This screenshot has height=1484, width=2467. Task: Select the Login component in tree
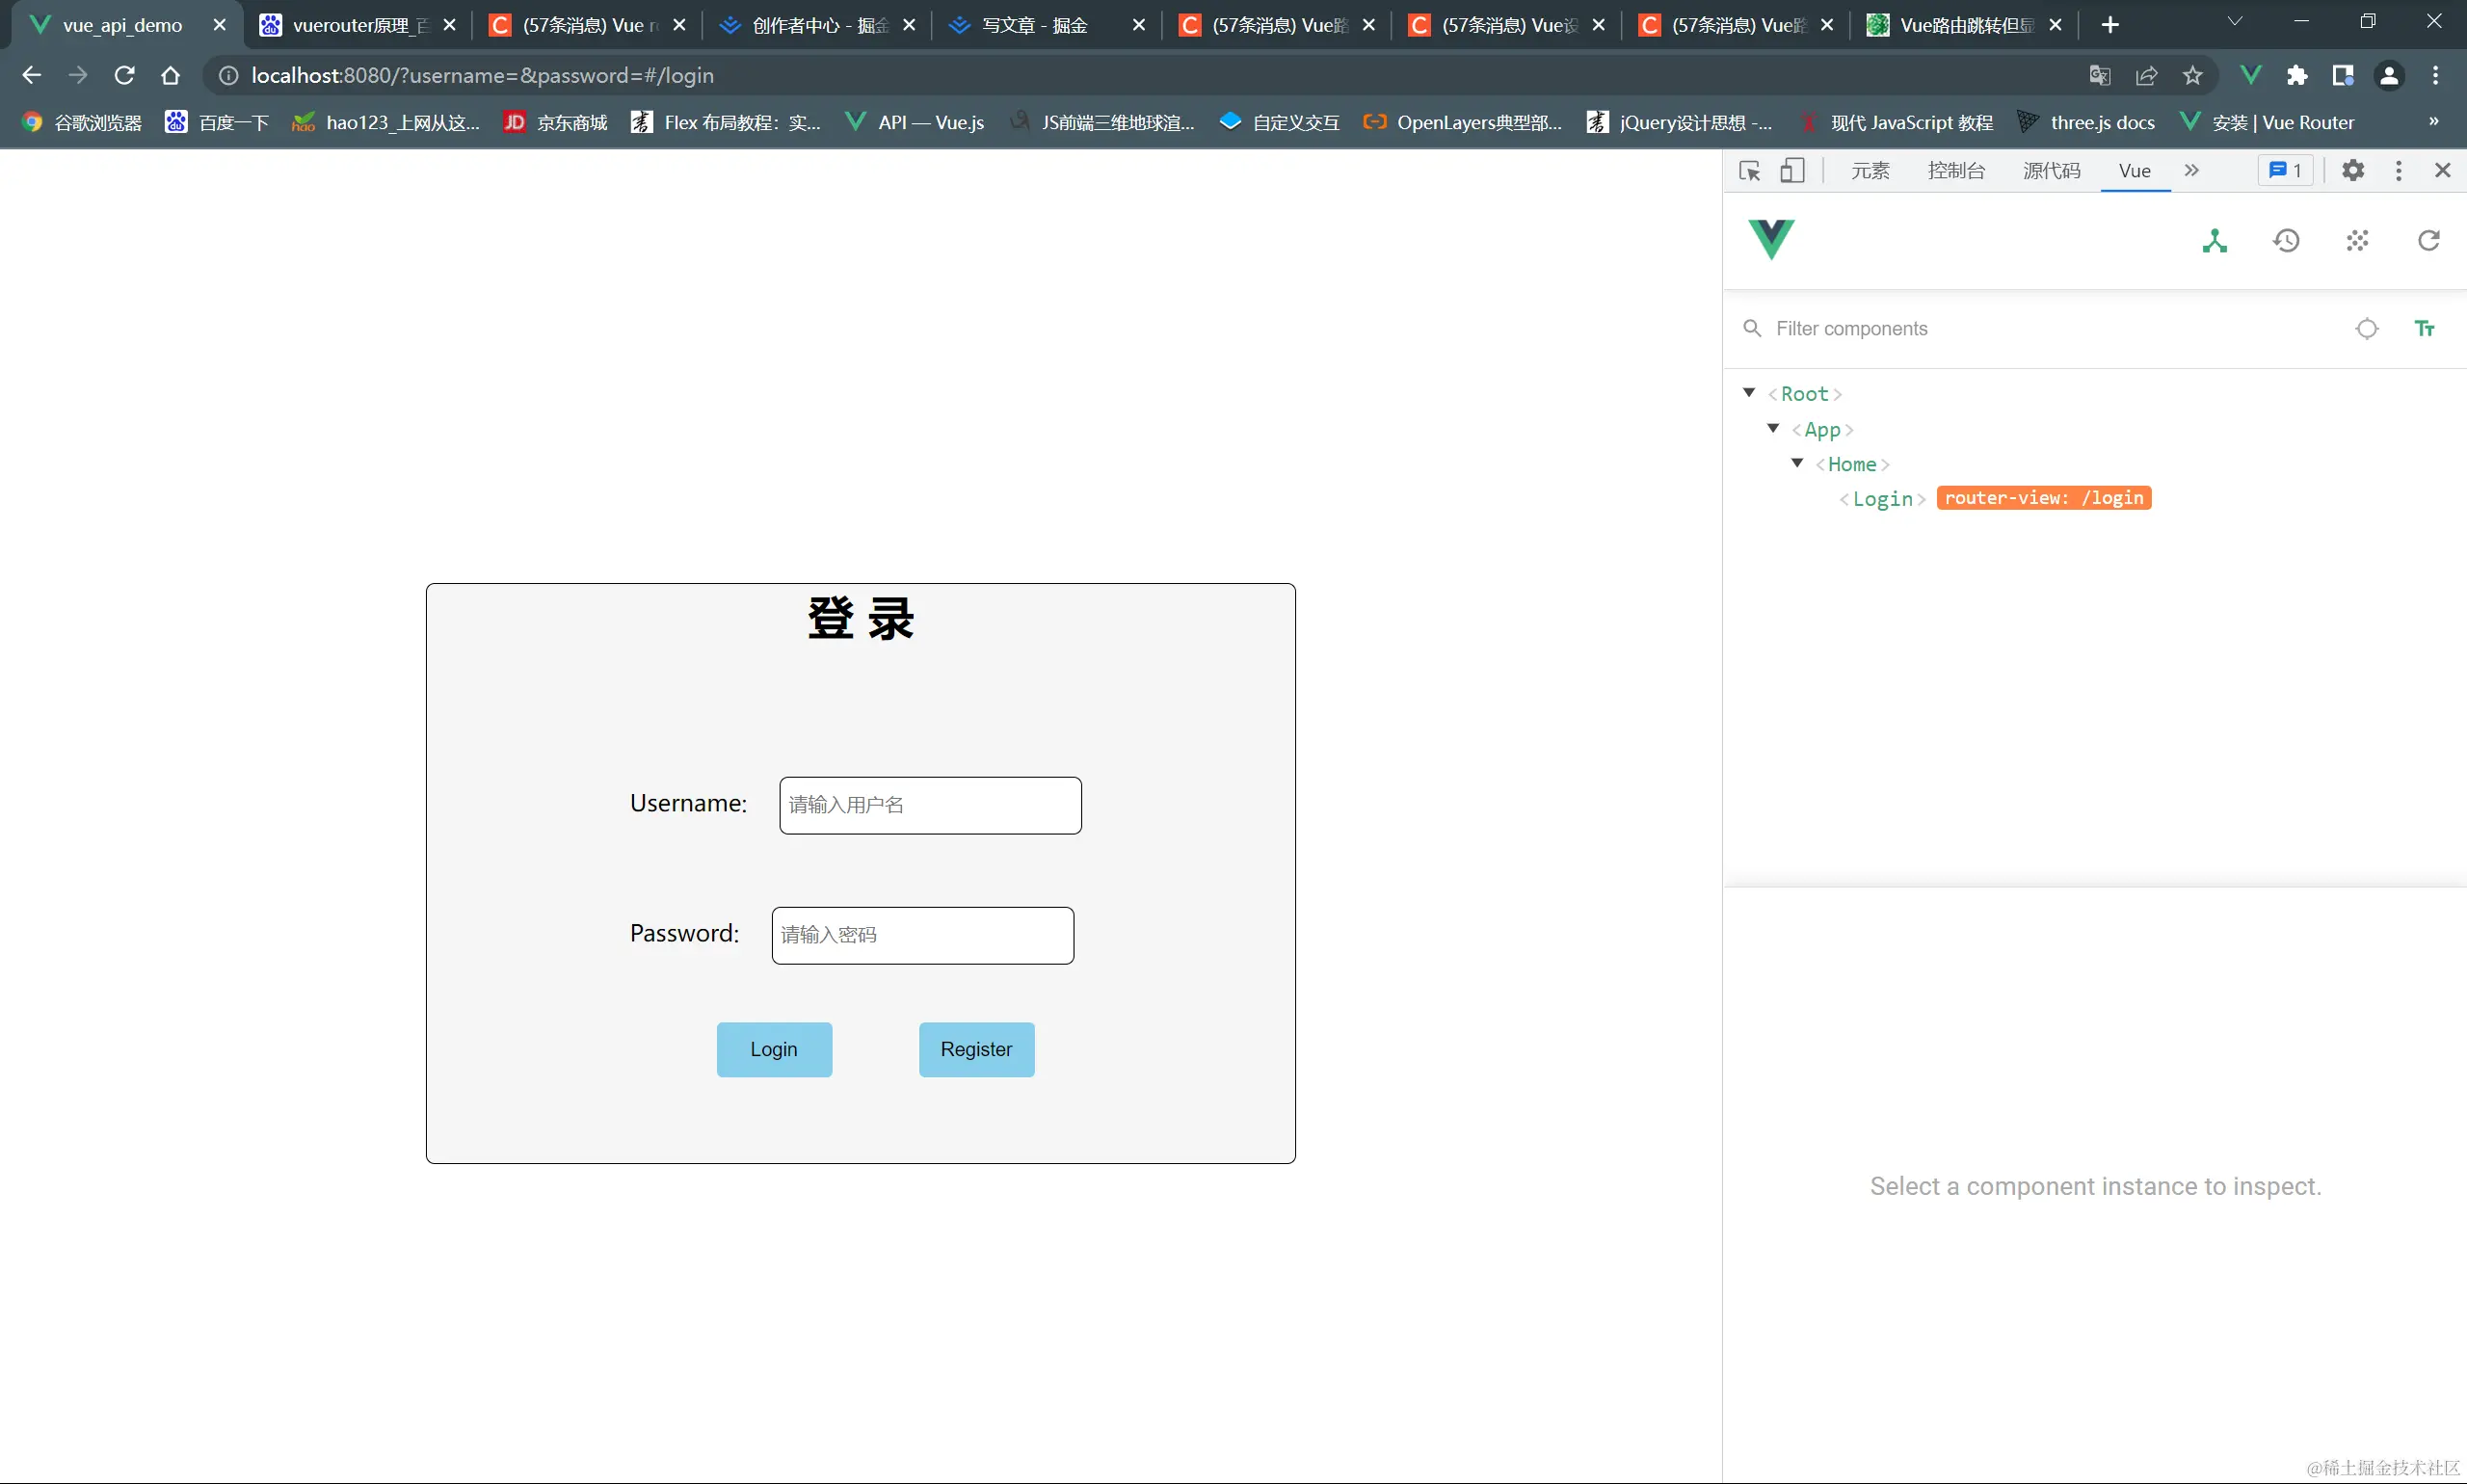(1882, 499)
